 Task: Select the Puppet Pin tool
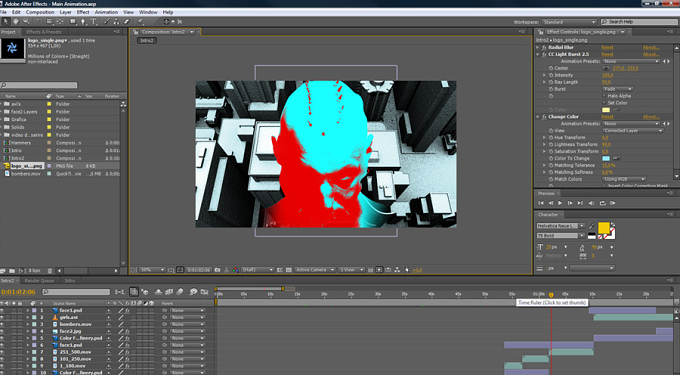pos(140,21)
